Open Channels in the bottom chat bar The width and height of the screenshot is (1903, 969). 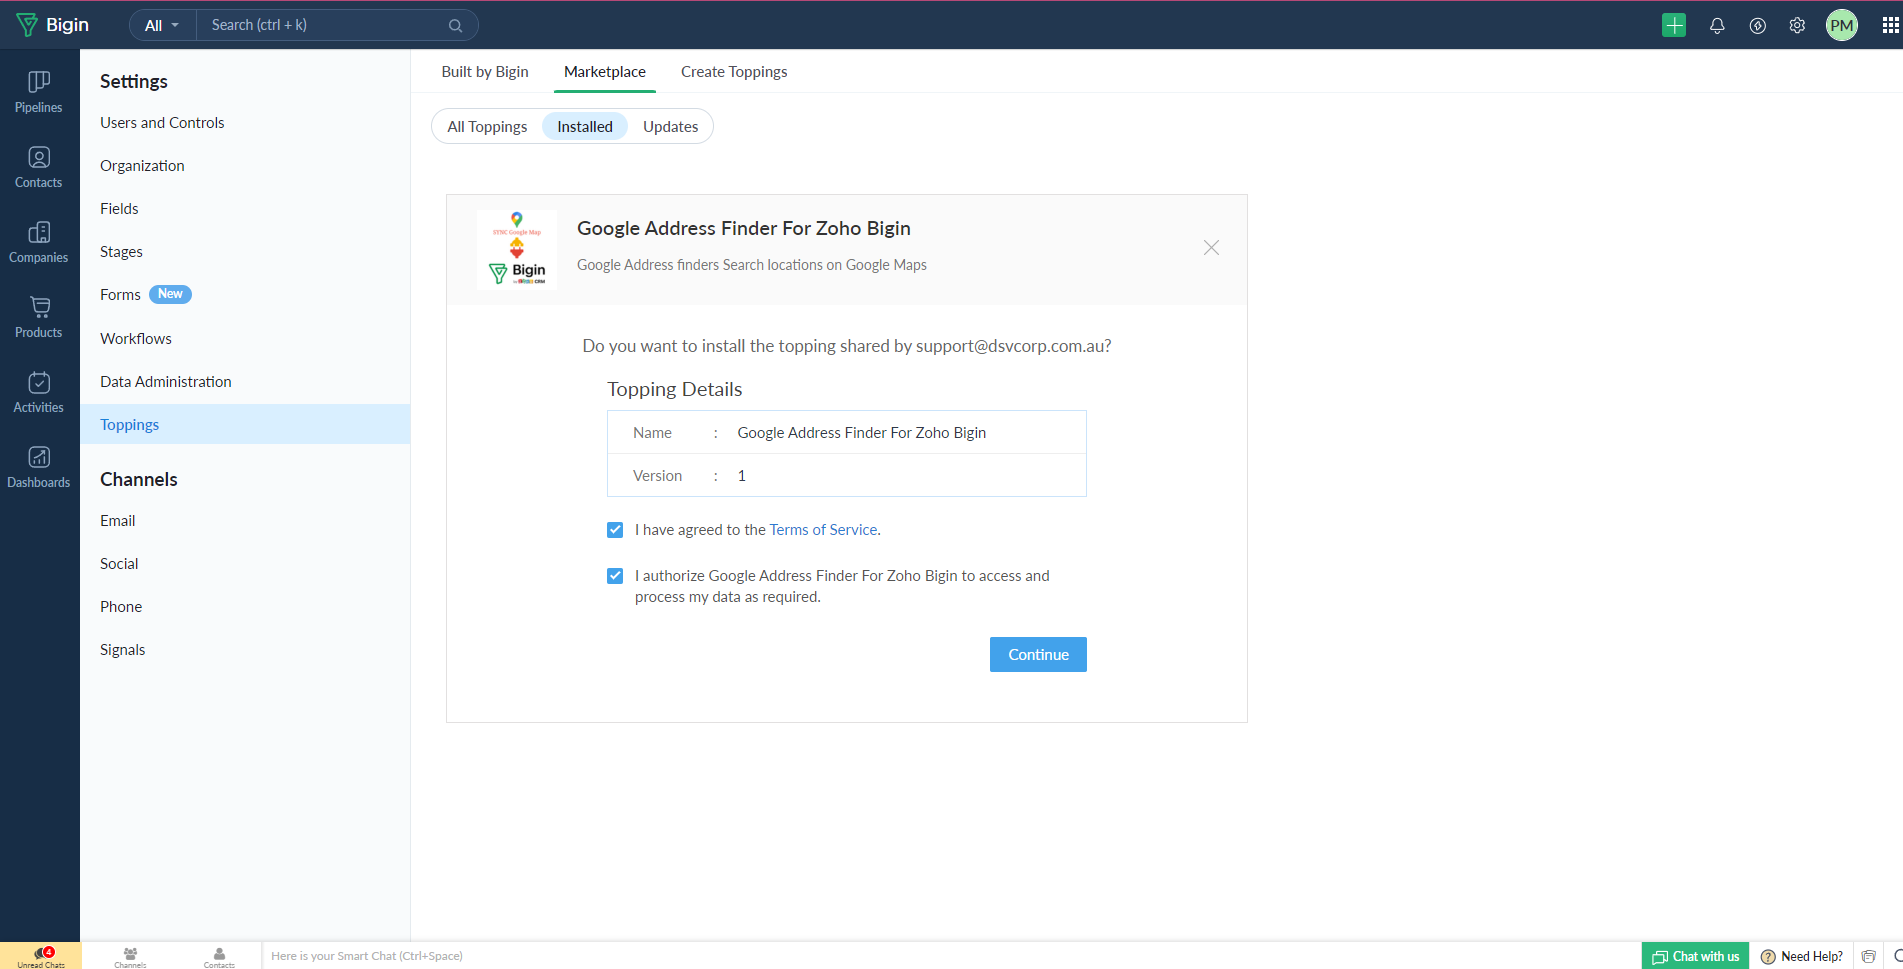click(x=130, y=957)
